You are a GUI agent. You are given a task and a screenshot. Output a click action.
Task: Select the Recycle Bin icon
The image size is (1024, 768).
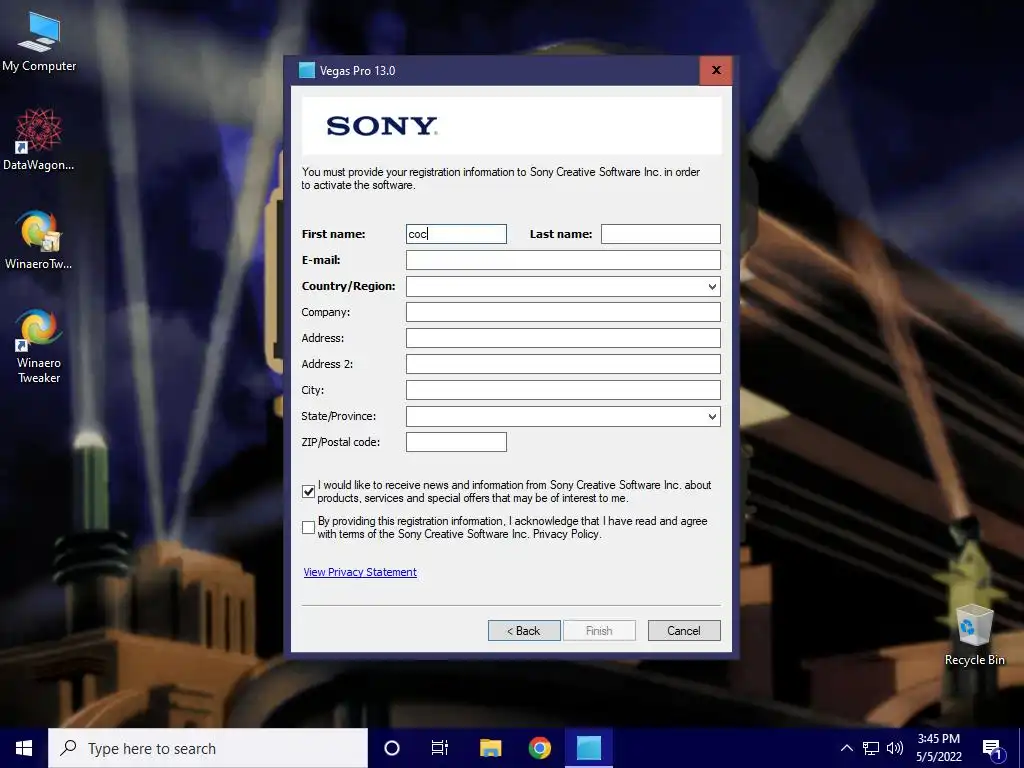[974, 635]
